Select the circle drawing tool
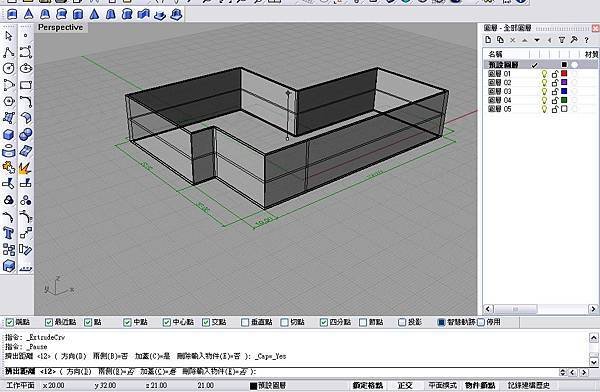Screen dimensions: 600x392 (8, 69)
